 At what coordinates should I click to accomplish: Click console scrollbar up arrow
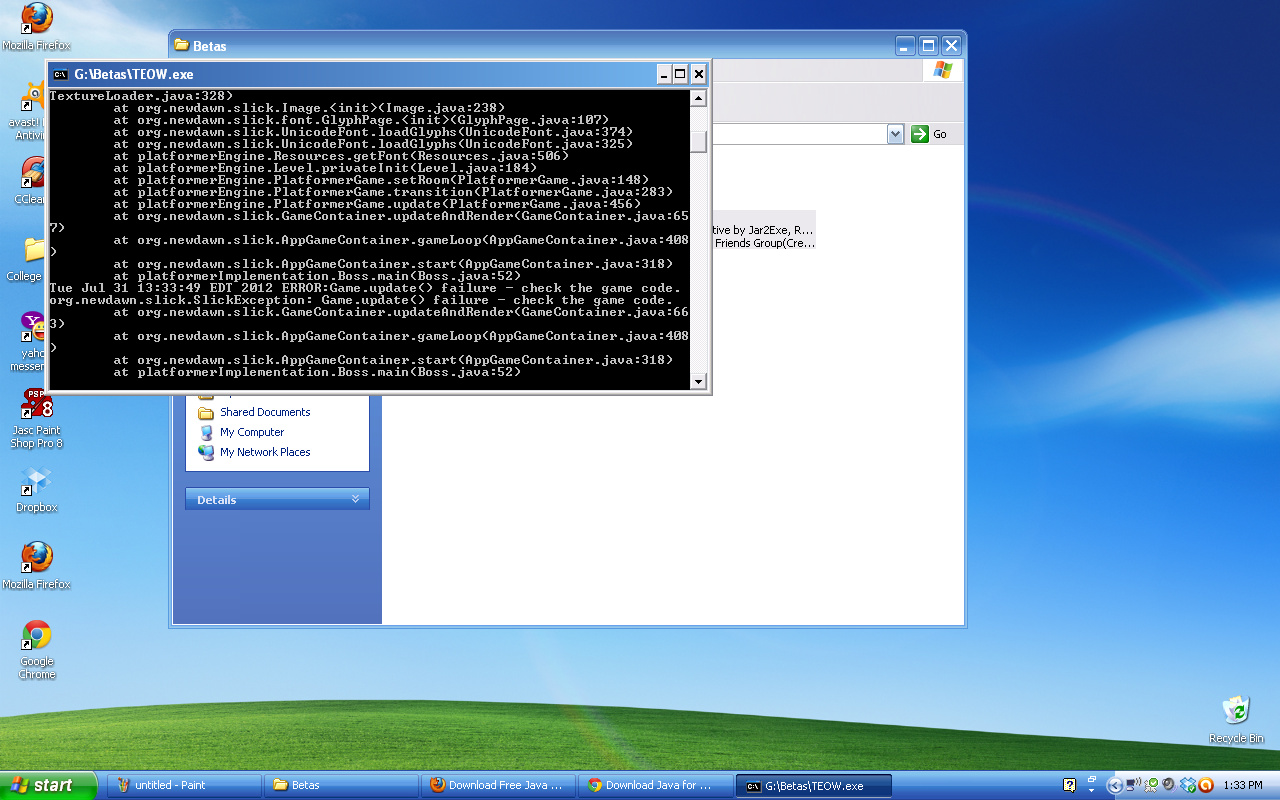(x=698, y=98)
